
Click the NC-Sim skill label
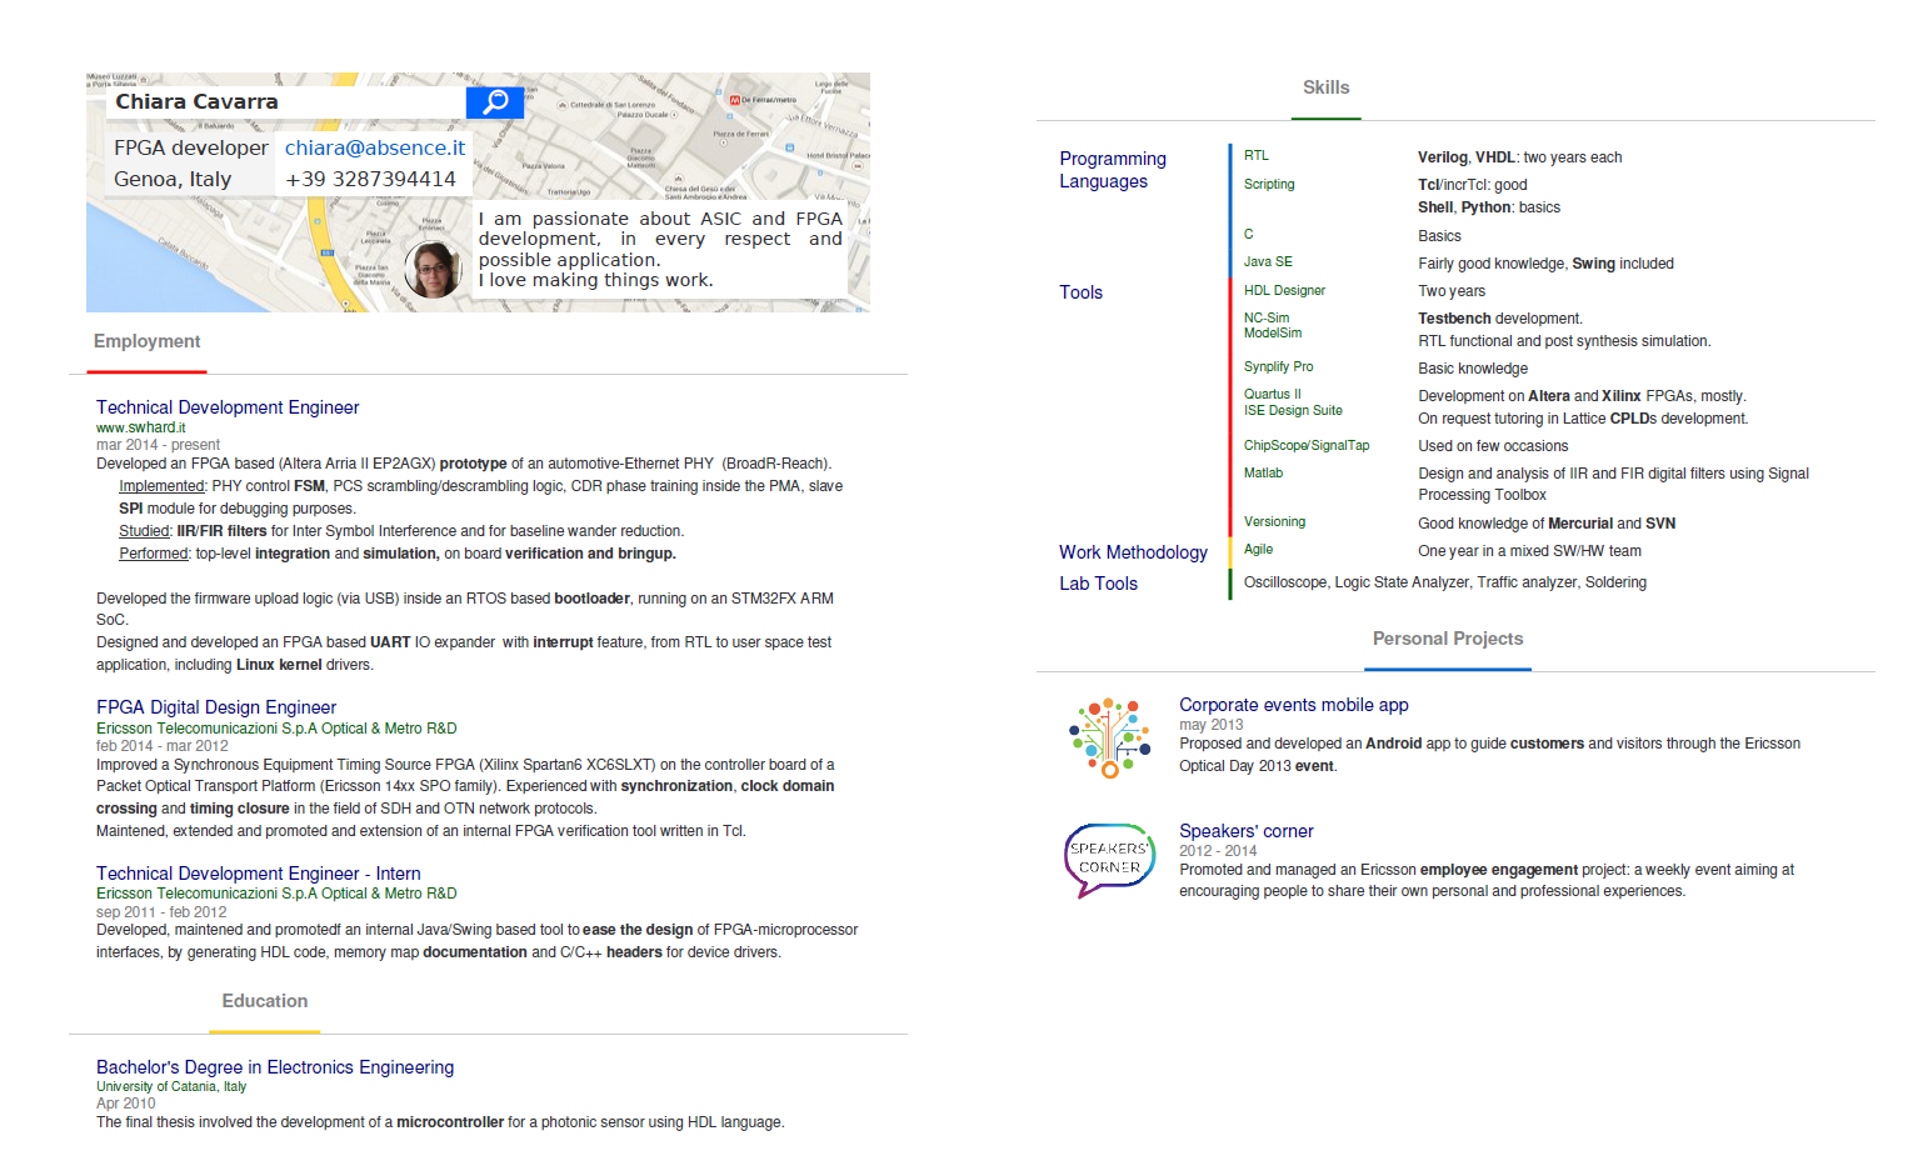tap(1266, 317)
